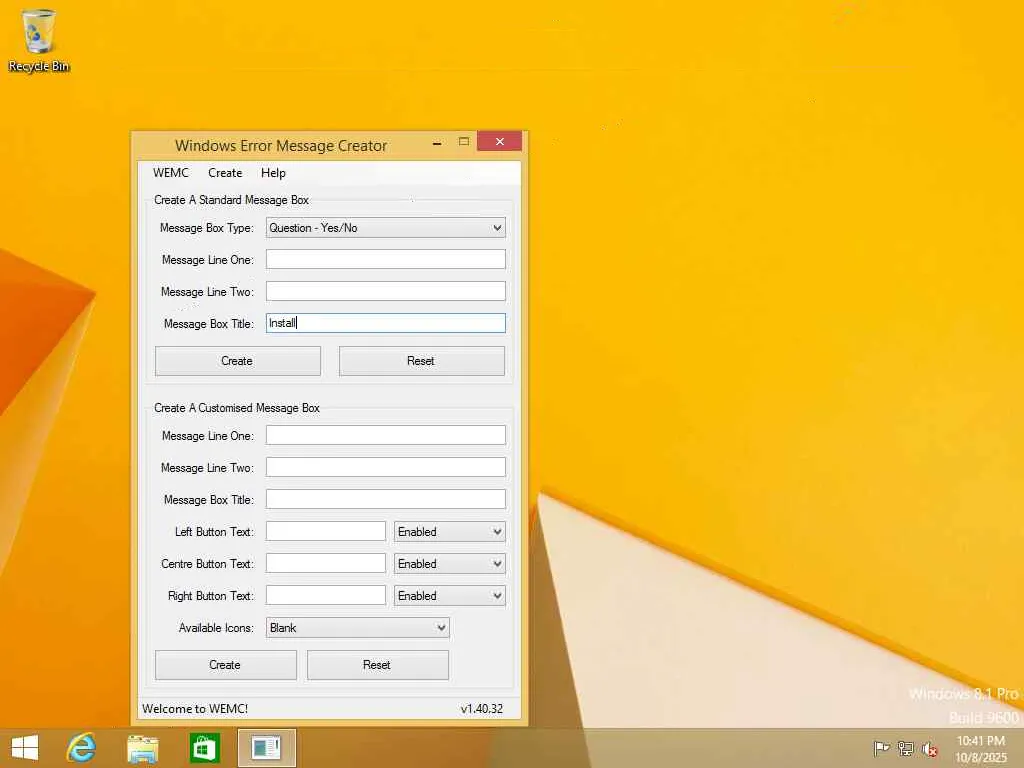Viewport: 1024px width, 768px height.
Task: Open the Windows Start button
Action: (x=25, y=748)
